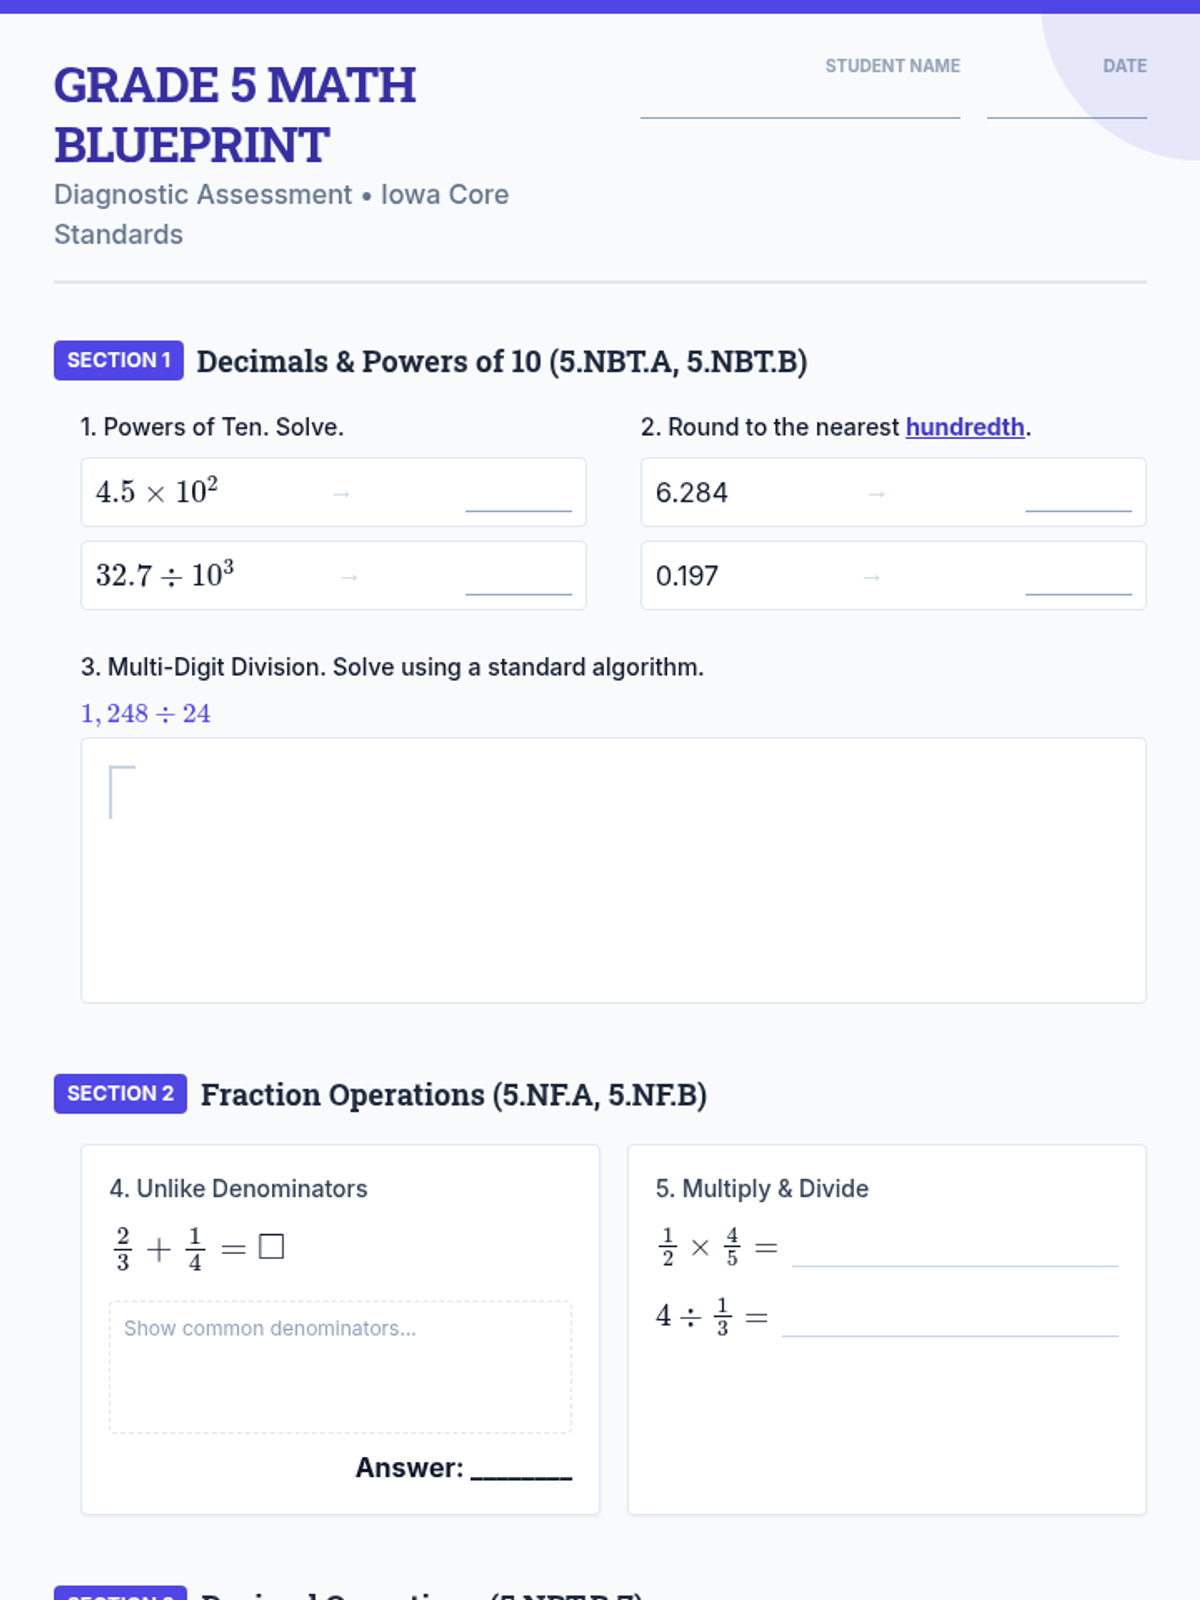Click the arrow icon next to 0.197
Image resolution: width=1200 pixels, height=1600 pixels.
[872, 577]
